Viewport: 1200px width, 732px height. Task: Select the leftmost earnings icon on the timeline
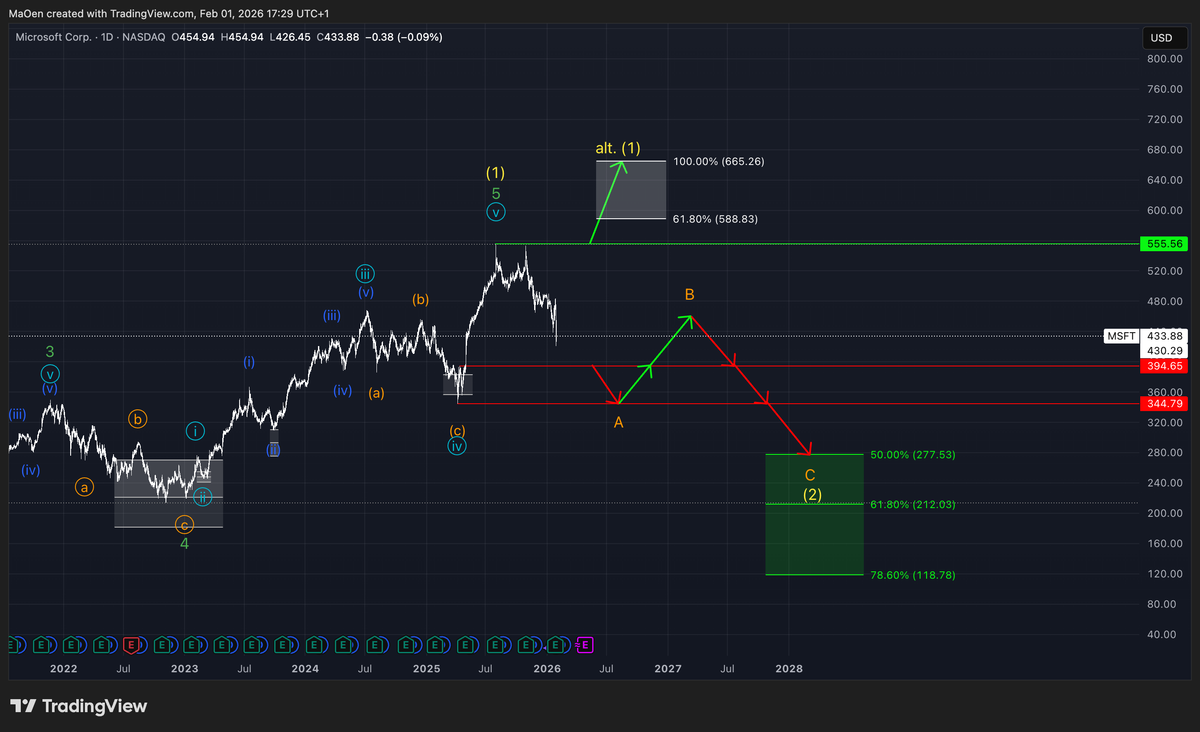point(14,645)
